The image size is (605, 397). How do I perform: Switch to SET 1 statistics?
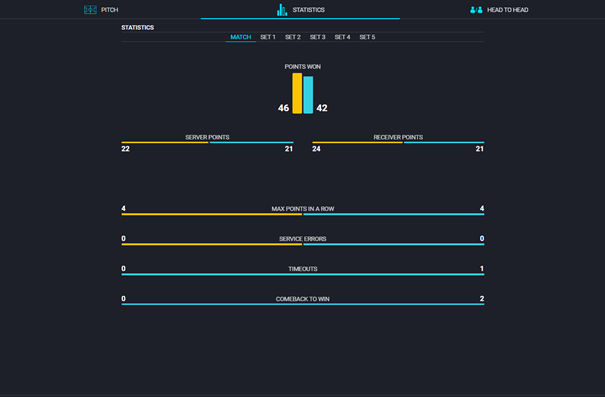pyautogui.click(x=268, y=37)
